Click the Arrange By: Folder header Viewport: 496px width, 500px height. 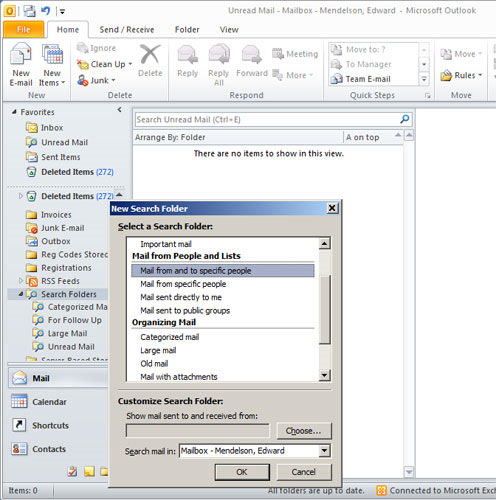(170, 137)
